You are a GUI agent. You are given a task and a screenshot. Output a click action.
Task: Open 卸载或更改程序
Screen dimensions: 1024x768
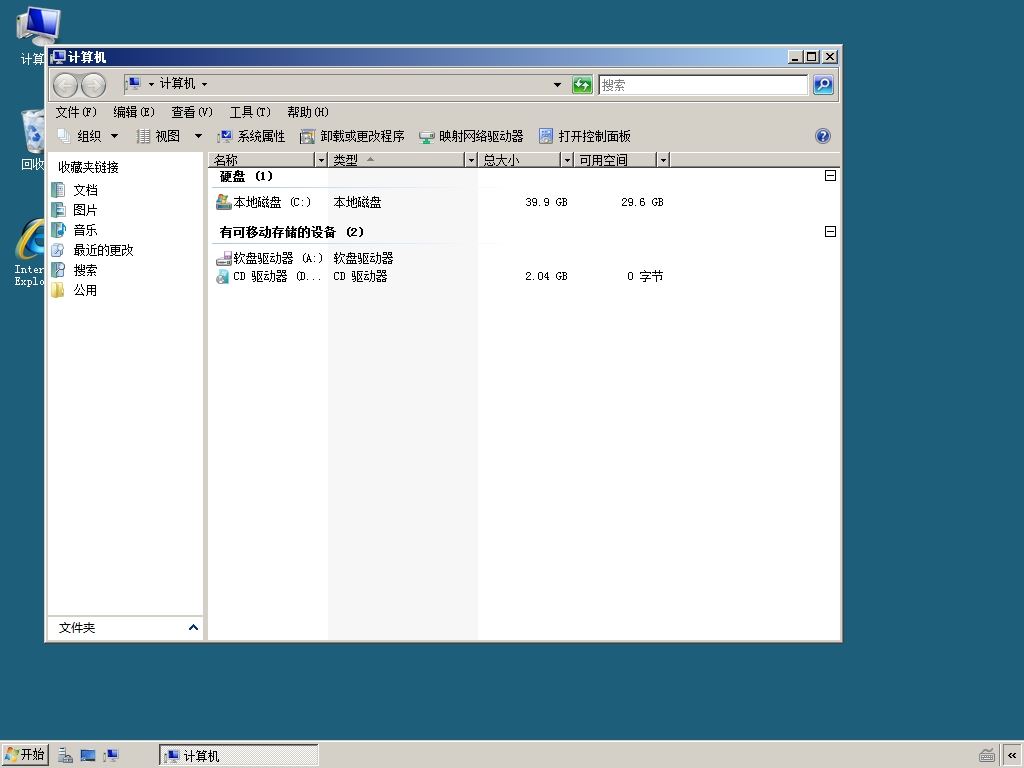[352, 136]
